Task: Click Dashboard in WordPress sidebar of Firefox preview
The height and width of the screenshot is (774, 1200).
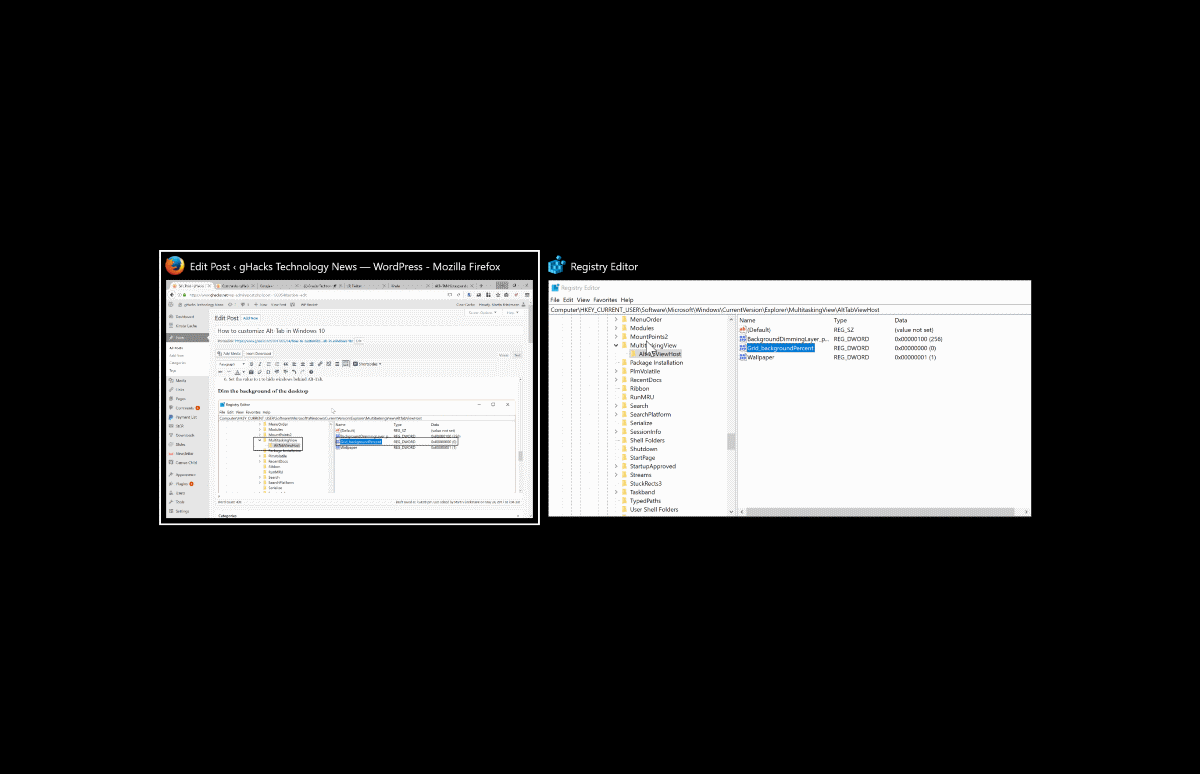Action: click(183, 317)
